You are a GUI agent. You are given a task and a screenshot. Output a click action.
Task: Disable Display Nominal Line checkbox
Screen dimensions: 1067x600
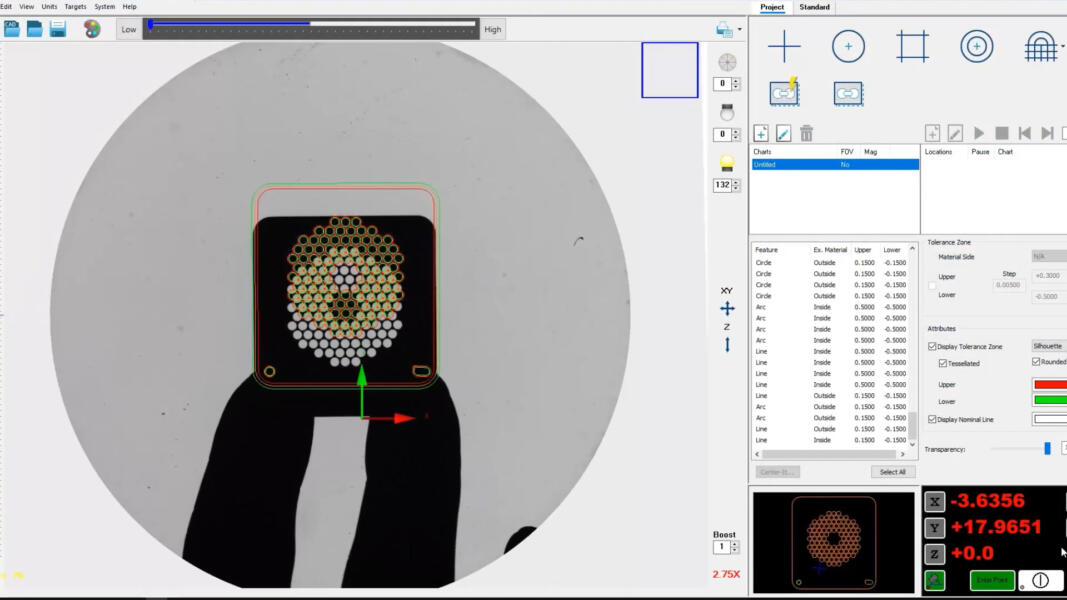(x=933, y=420)
